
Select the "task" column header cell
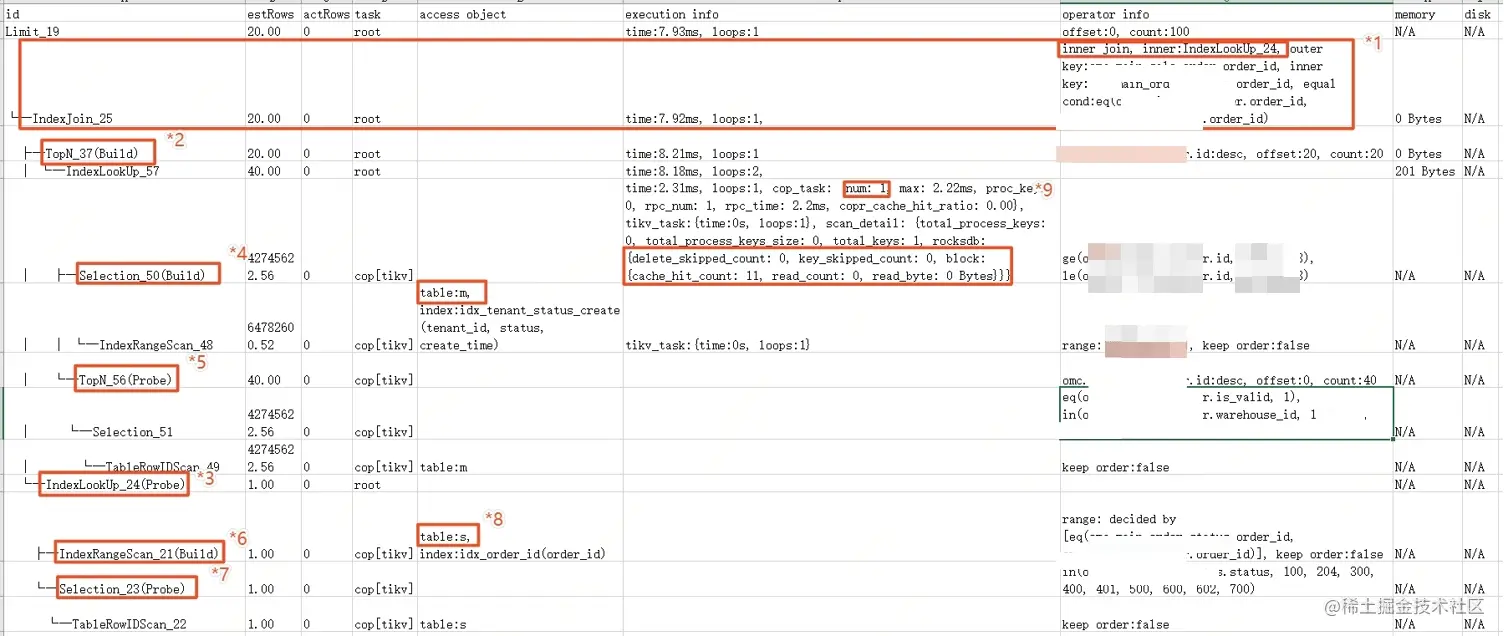(x=384, y=14)
